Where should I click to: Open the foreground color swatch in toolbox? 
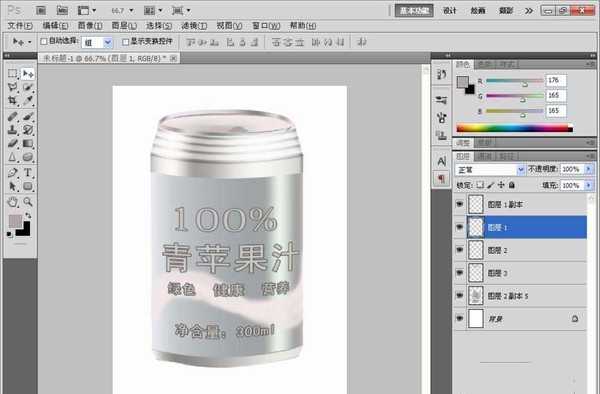coord(15,221)
